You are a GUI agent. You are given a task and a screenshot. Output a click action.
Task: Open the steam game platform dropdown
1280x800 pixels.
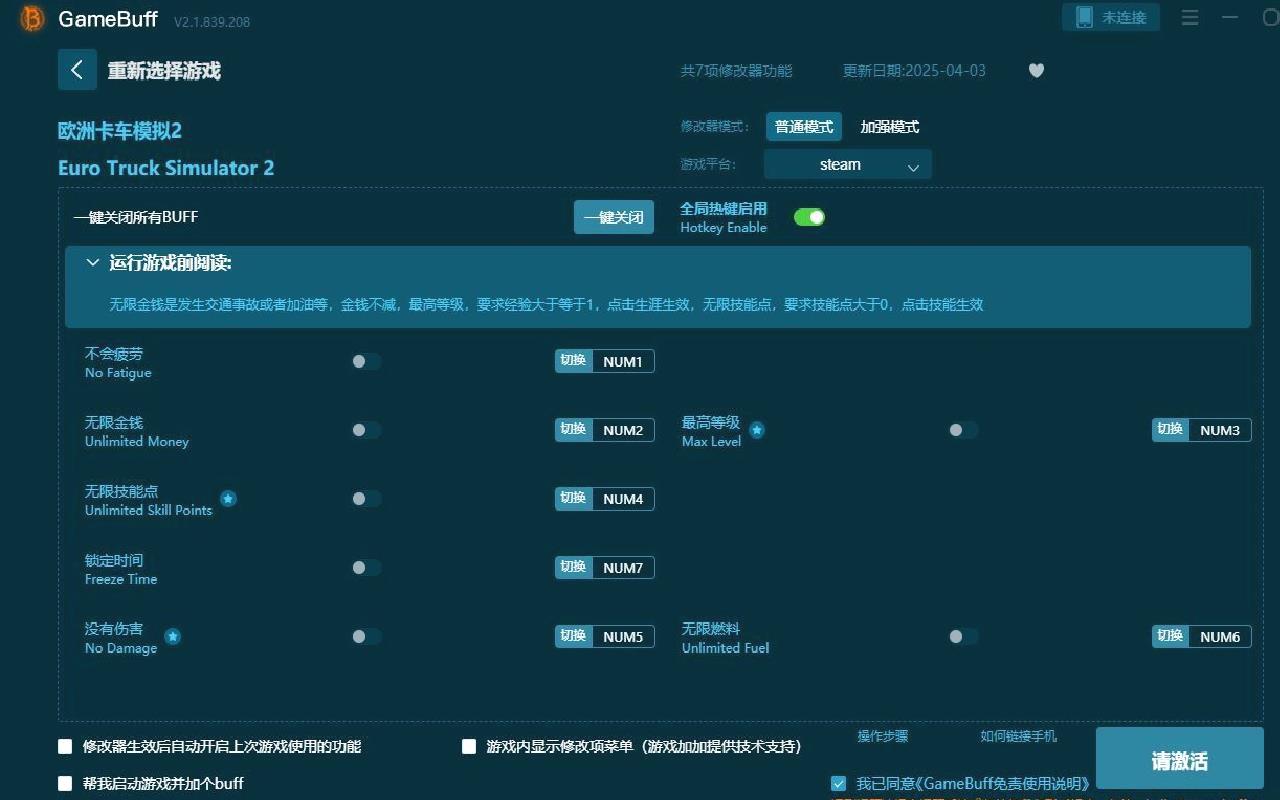[847, 164]
